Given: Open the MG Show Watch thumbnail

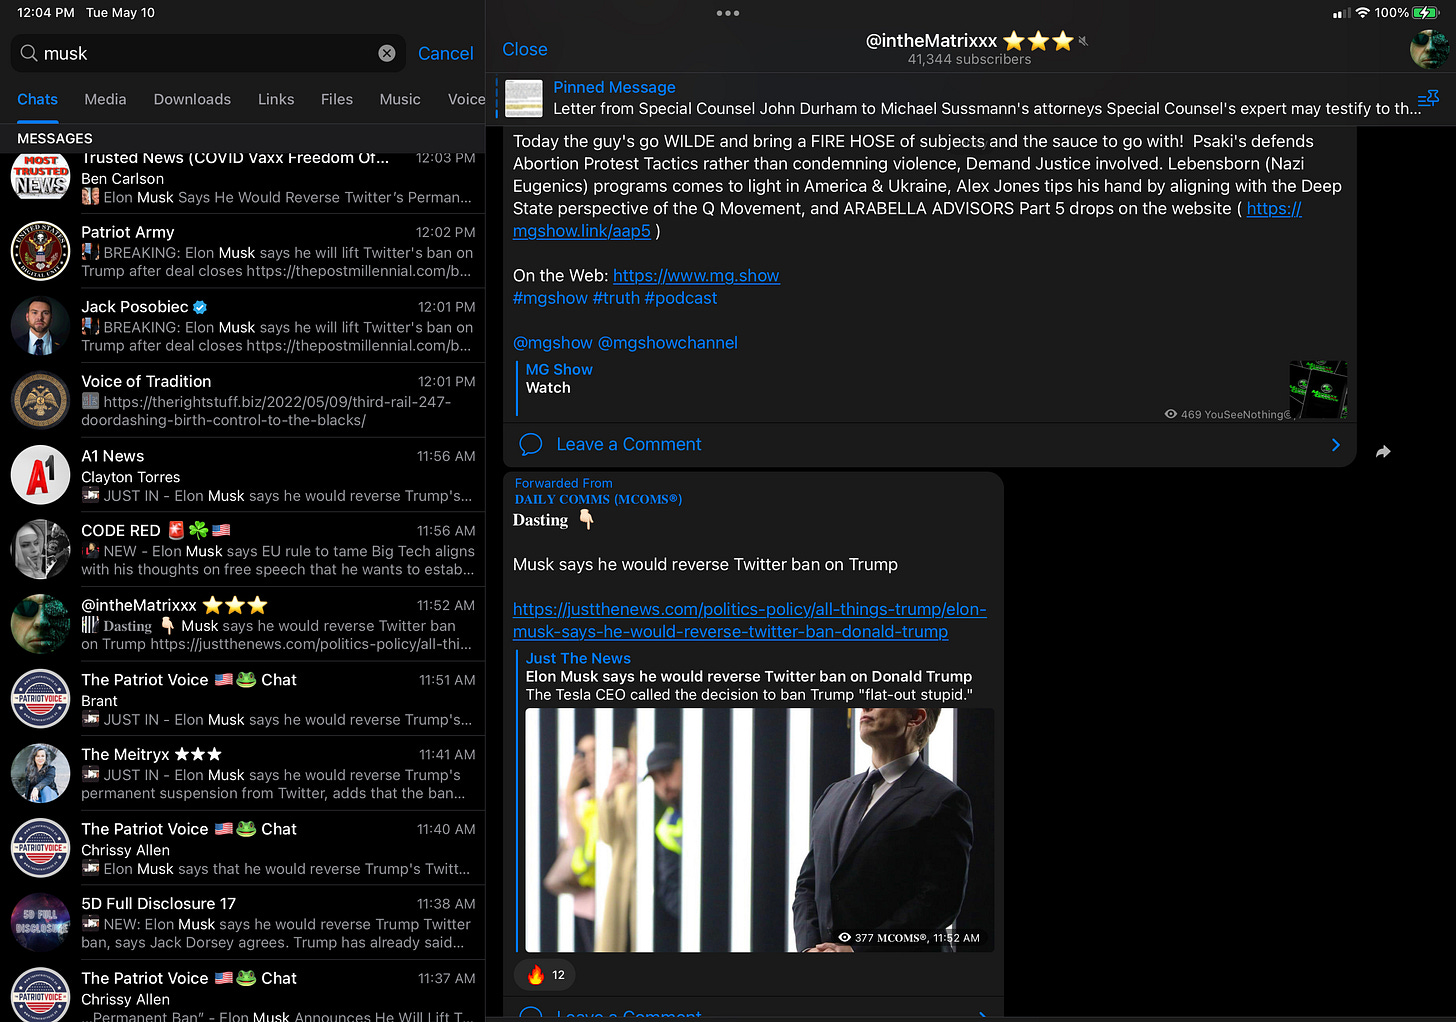Looking at the screenshot, I should (1318, 390).
